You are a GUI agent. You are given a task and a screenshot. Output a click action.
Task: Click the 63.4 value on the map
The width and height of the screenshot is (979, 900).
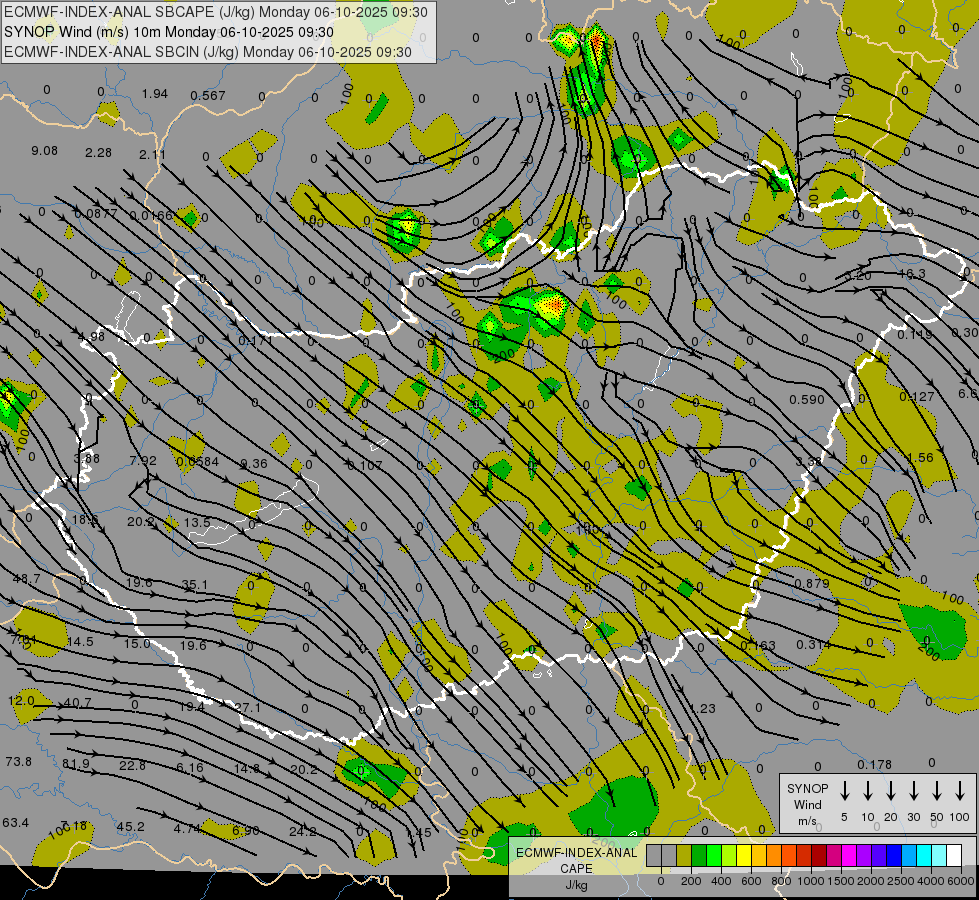pyautogui.click(x=16, y=822)
